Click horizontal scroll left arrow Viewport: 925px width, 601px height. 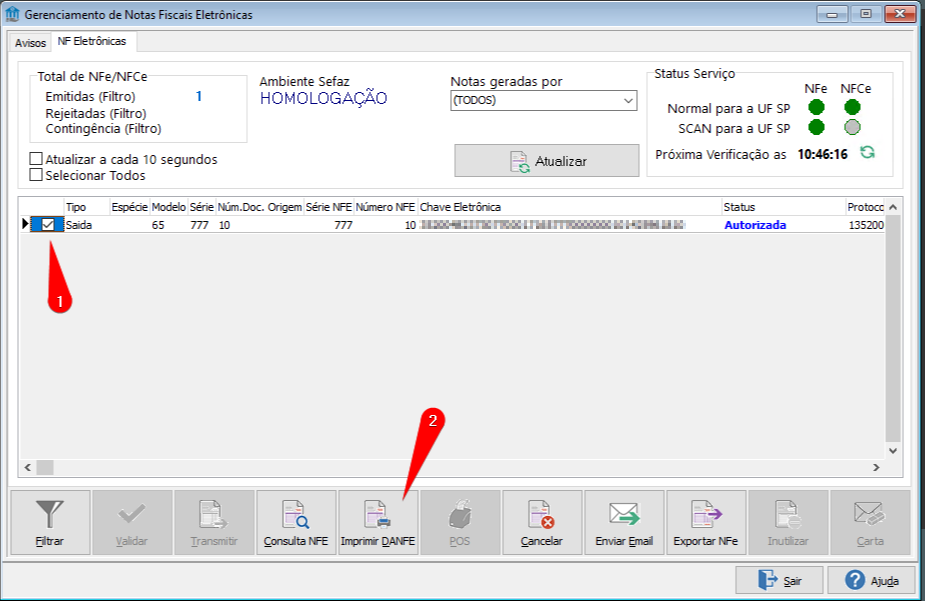[28, 467]
